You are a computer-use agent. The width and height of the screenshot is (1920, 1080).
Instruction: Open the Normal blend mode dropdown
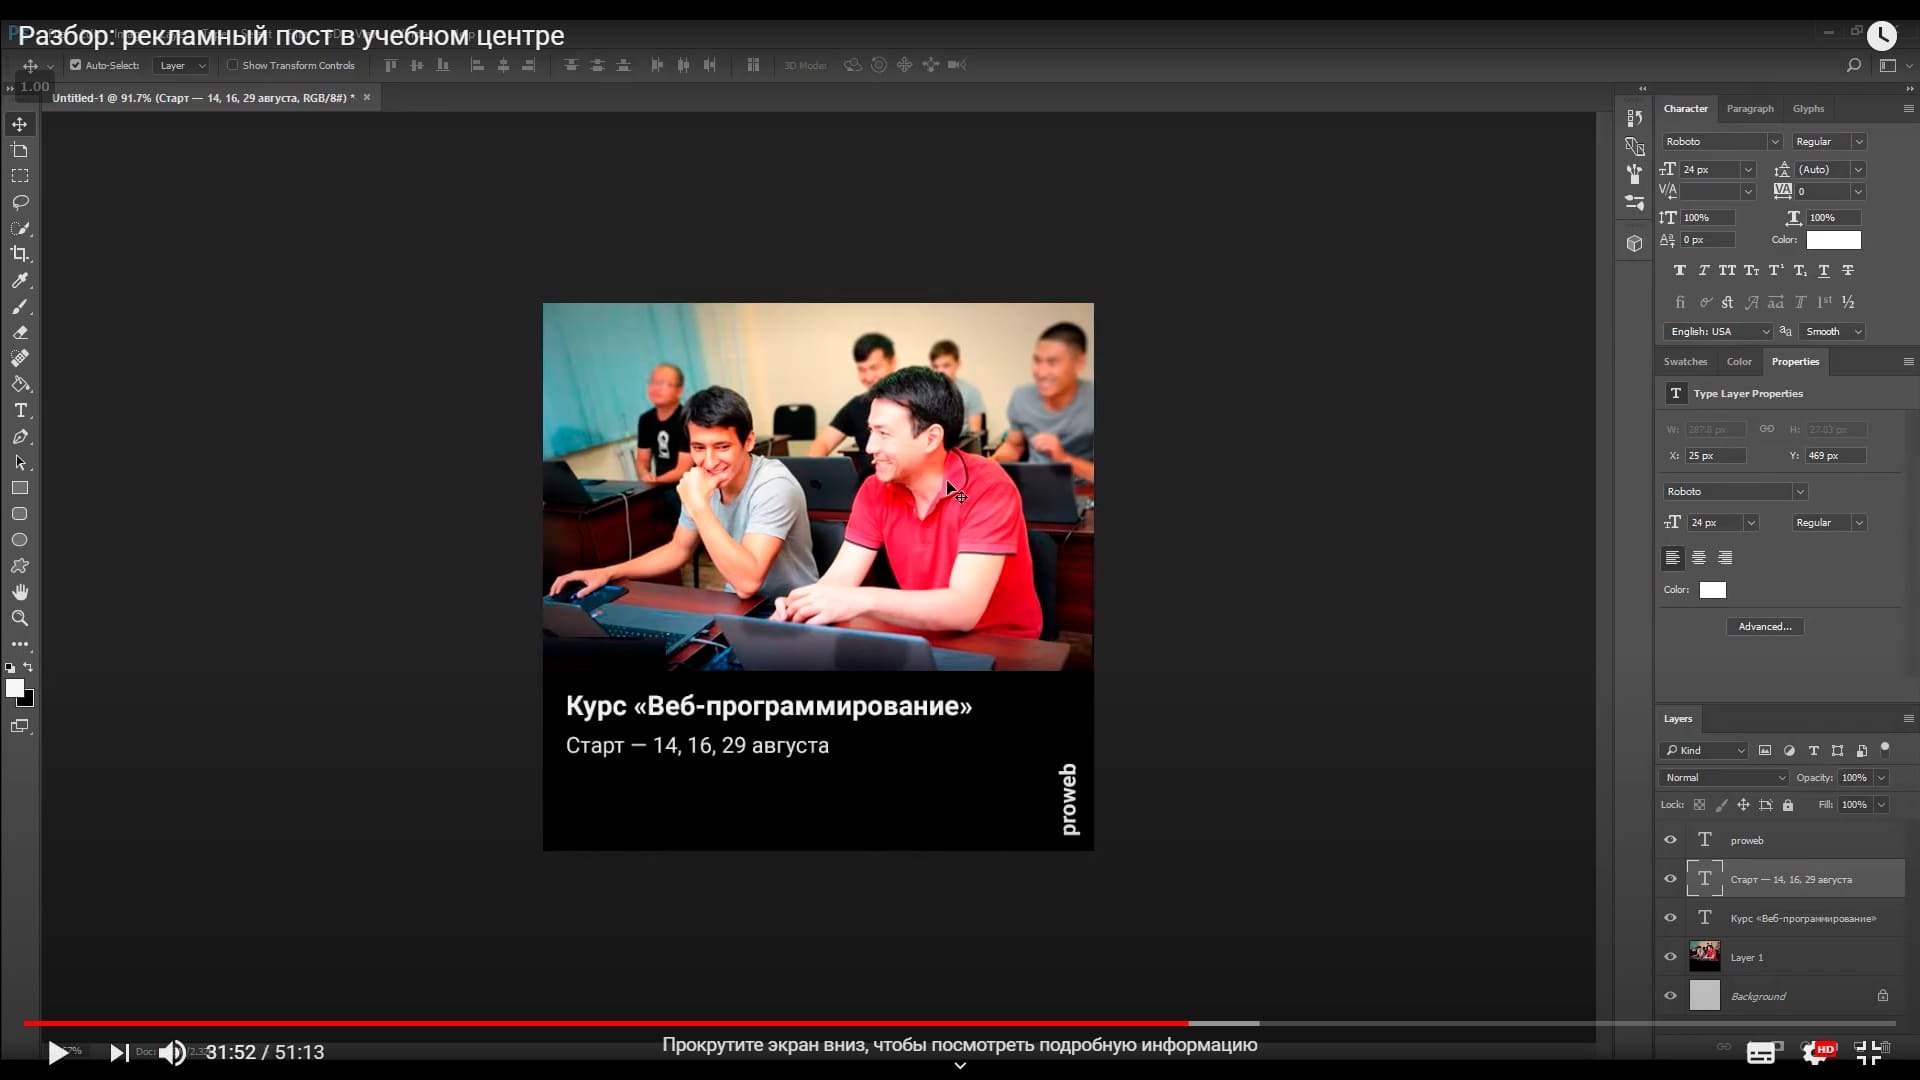click(1724, 778)
